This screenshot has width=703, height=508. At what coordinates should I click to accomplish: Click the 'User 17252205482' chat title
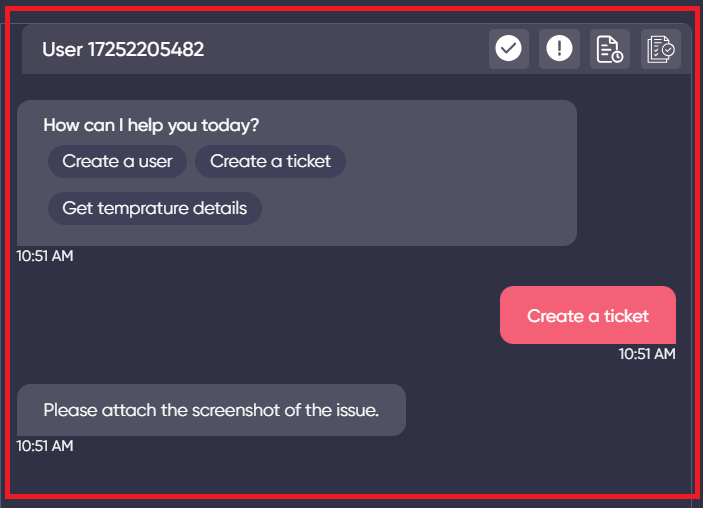pos(123,49)
